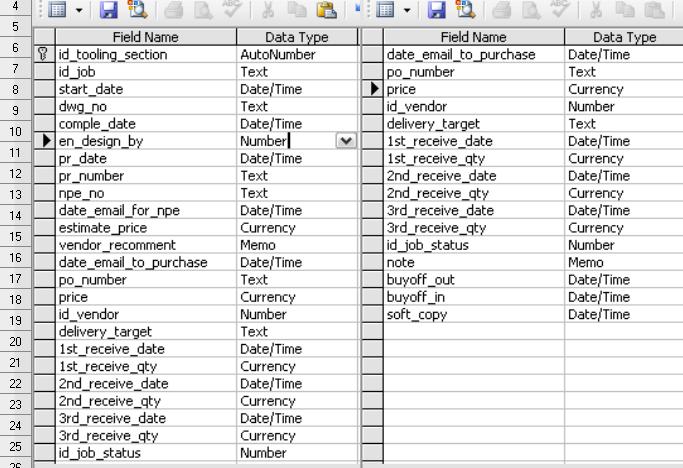This screenshot has width=683, height=468.
Task: Select the pr_number field name
Action: pos(91,176)
